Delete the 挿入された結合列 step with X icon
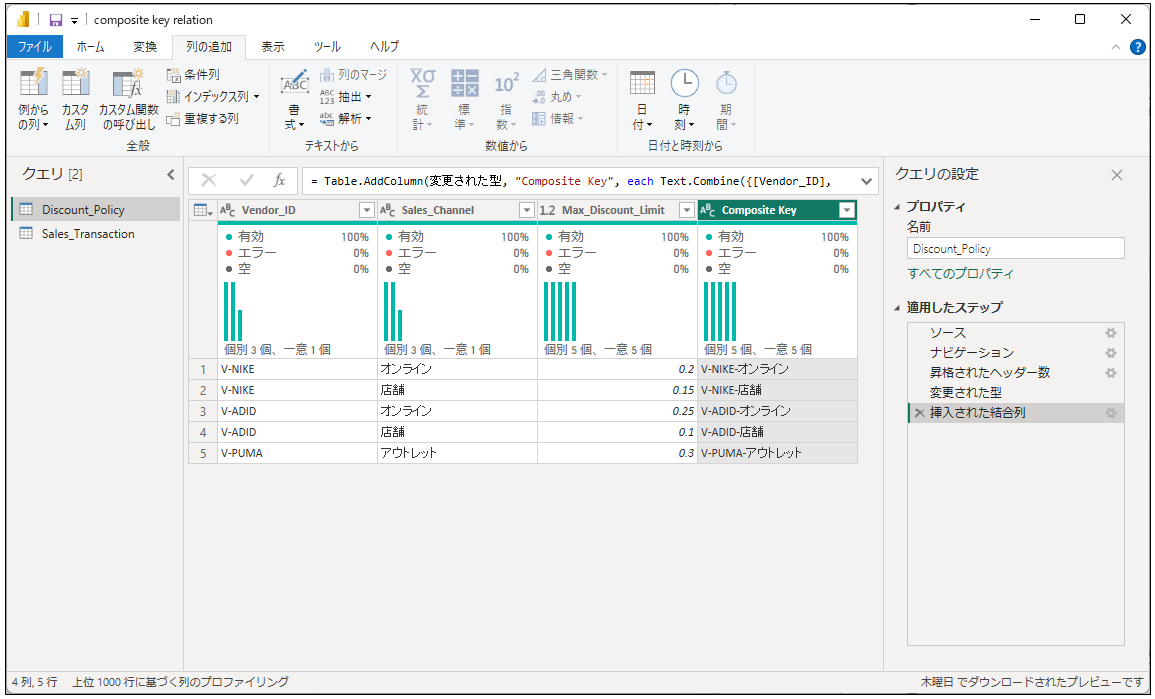The width and height of the screenshot is (1155, 699). coord(918,413)
